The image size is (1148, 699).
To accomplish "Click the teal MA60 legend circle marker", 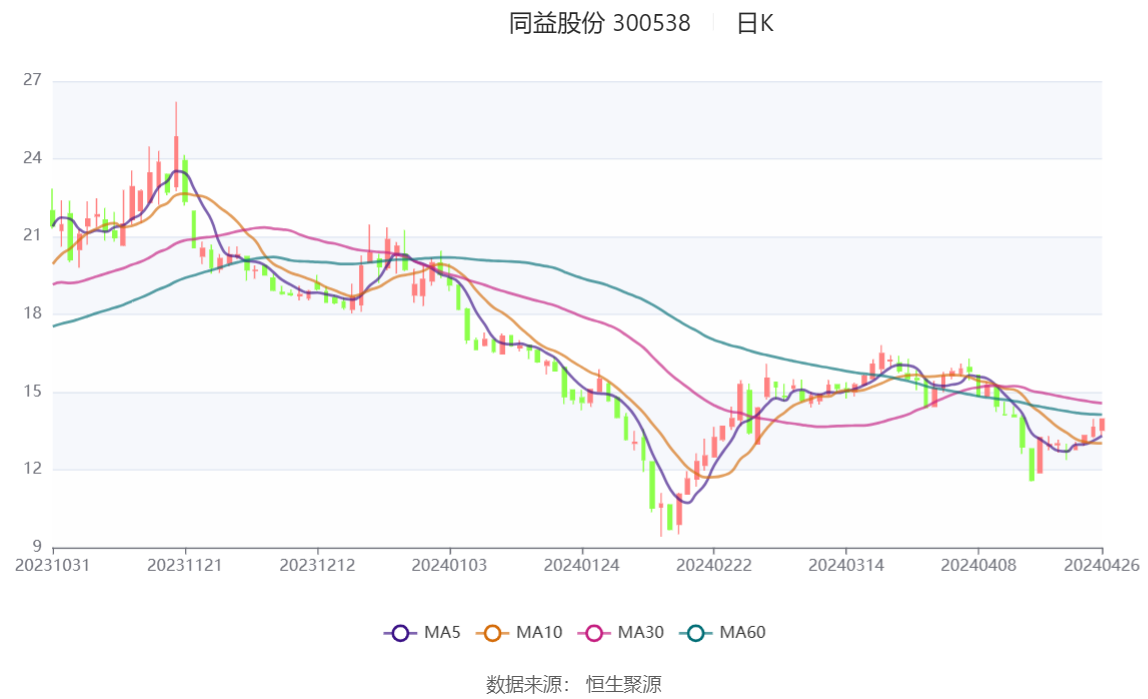I will [x=697, y=633].
